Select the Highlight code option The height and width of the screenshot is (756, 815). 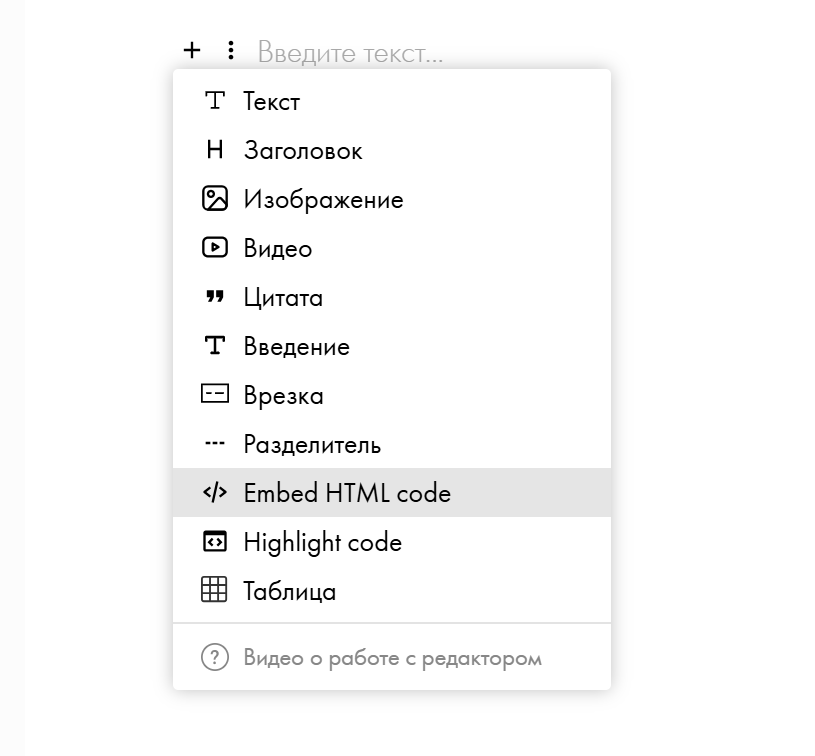(322, 543)
